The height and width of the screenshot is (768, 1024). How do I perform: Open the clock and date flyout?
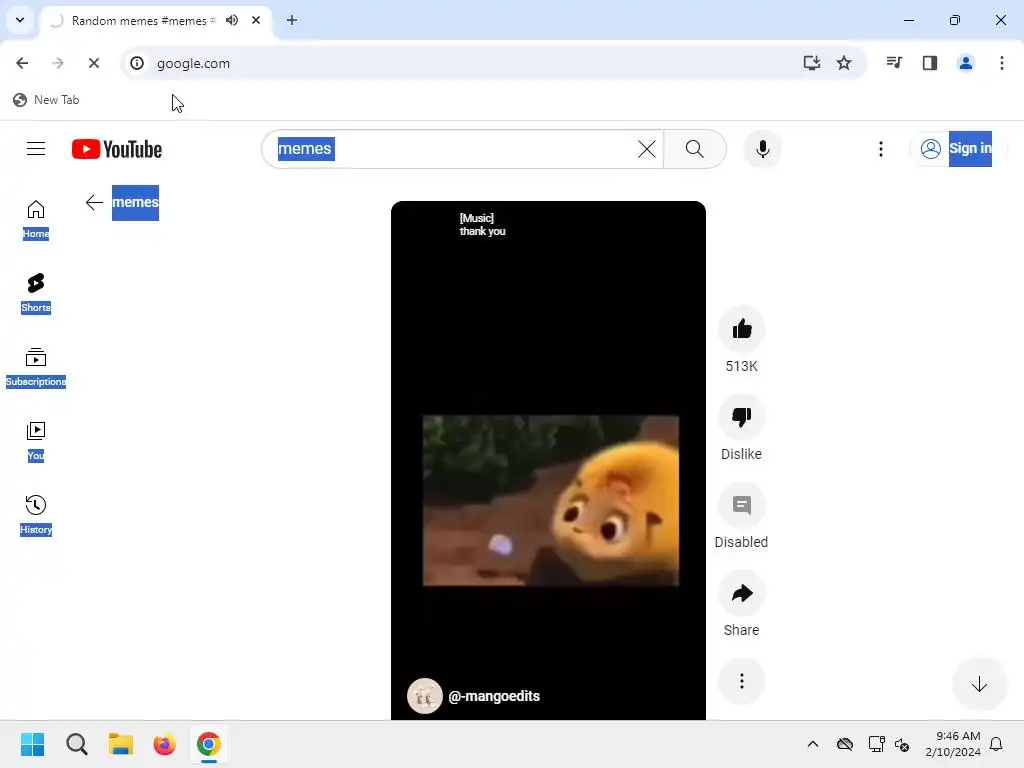(953, 744)
